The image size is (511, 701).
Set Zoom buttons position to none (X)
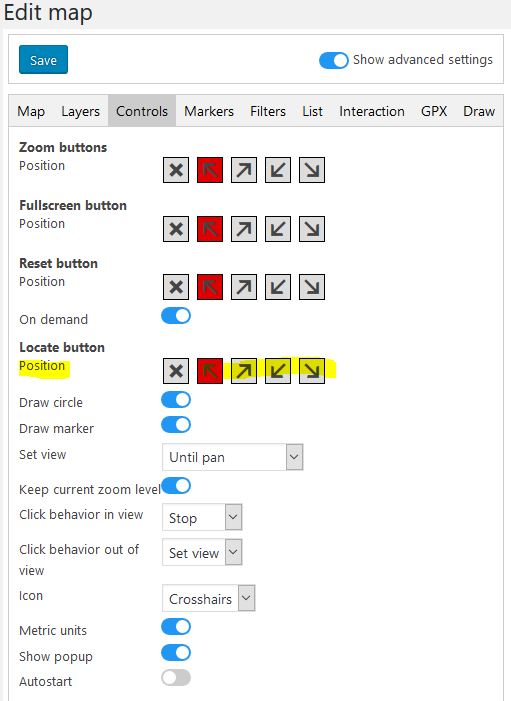(x=176, y=170)
